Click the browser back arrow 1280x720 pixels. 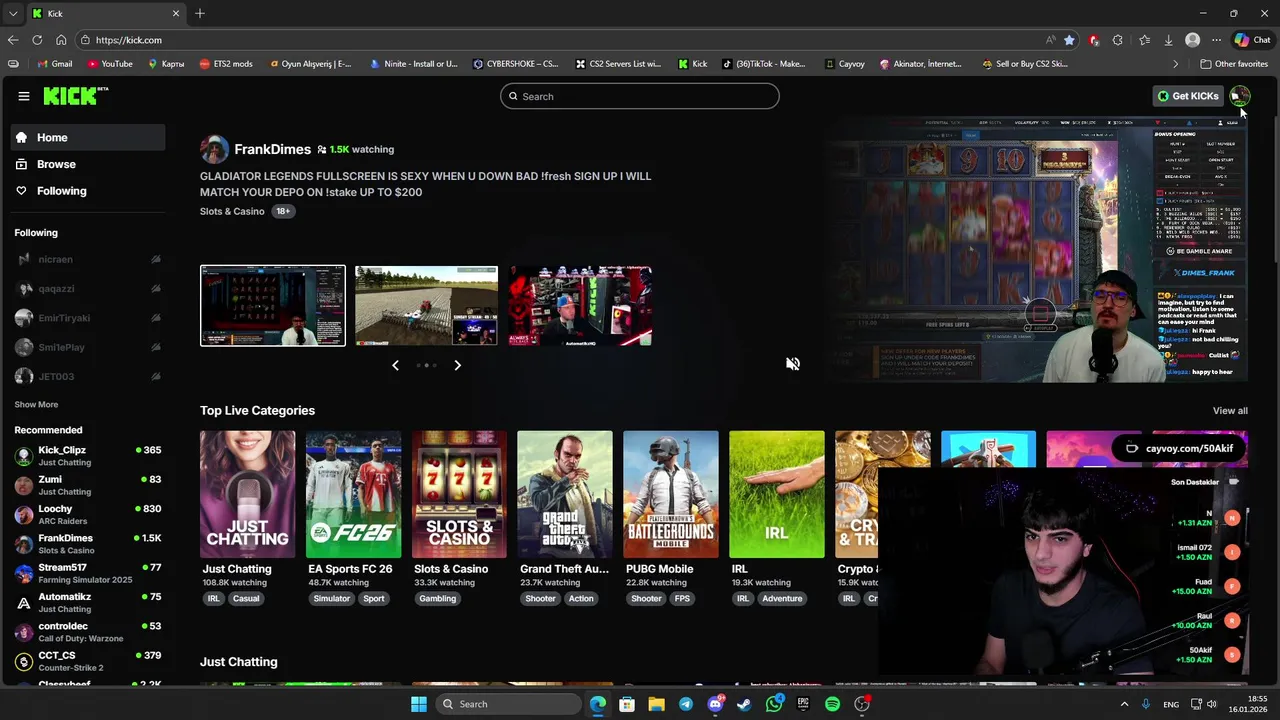(x=13, y=40)
